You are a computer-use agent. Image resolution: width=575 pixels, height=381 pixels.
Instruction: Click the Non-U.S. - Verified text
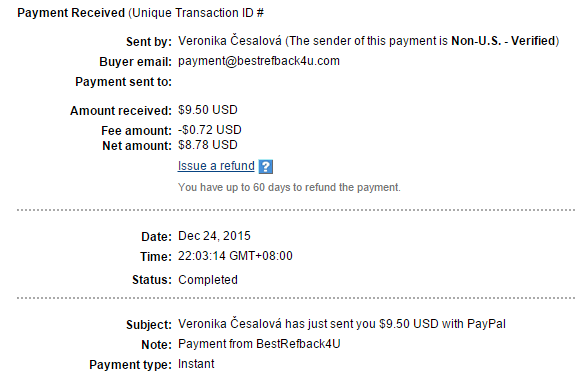(x=503, y=41)
